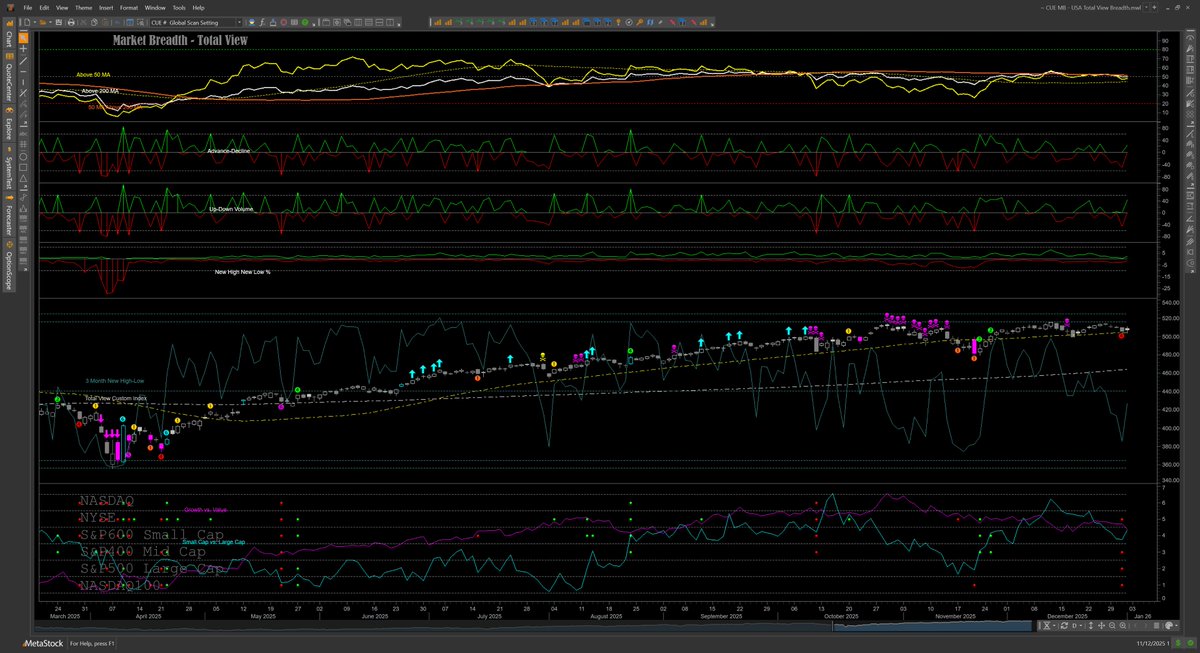The image size is (1200, 653).
Task: Click the circular target icon in top toolbar
Action: [x=629, y=22]
